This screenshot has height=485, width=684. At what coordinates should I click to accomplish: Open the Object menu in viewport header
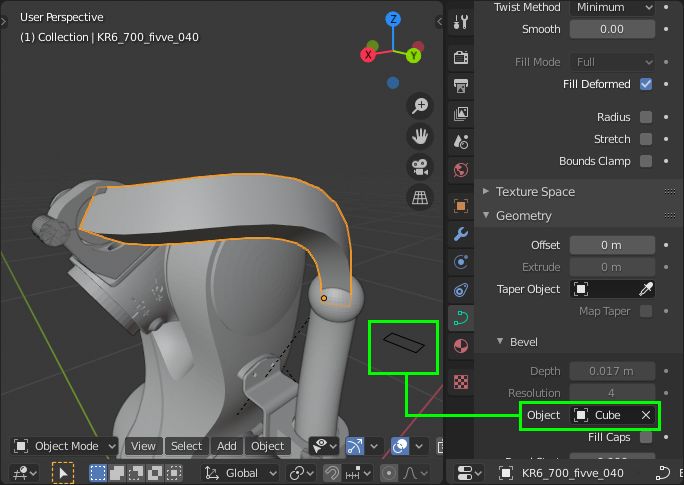point(267,446)
